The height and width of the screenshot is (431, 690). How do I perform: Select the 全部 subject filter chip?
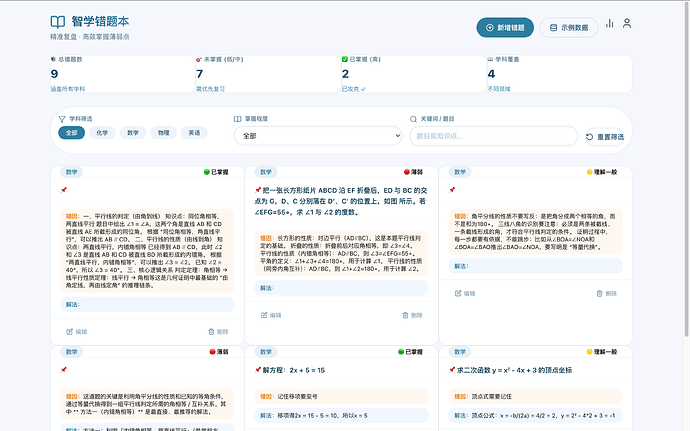[72, 132]
